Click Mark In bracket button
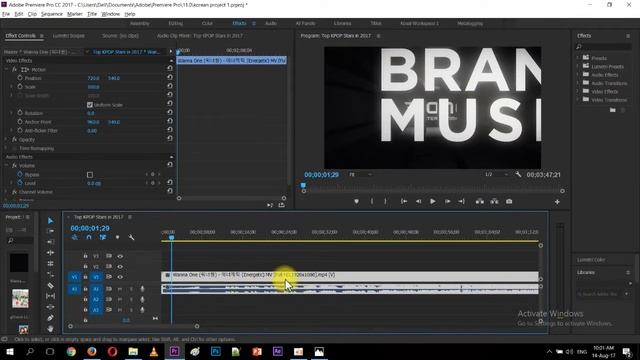 click(x=372, y=202)
